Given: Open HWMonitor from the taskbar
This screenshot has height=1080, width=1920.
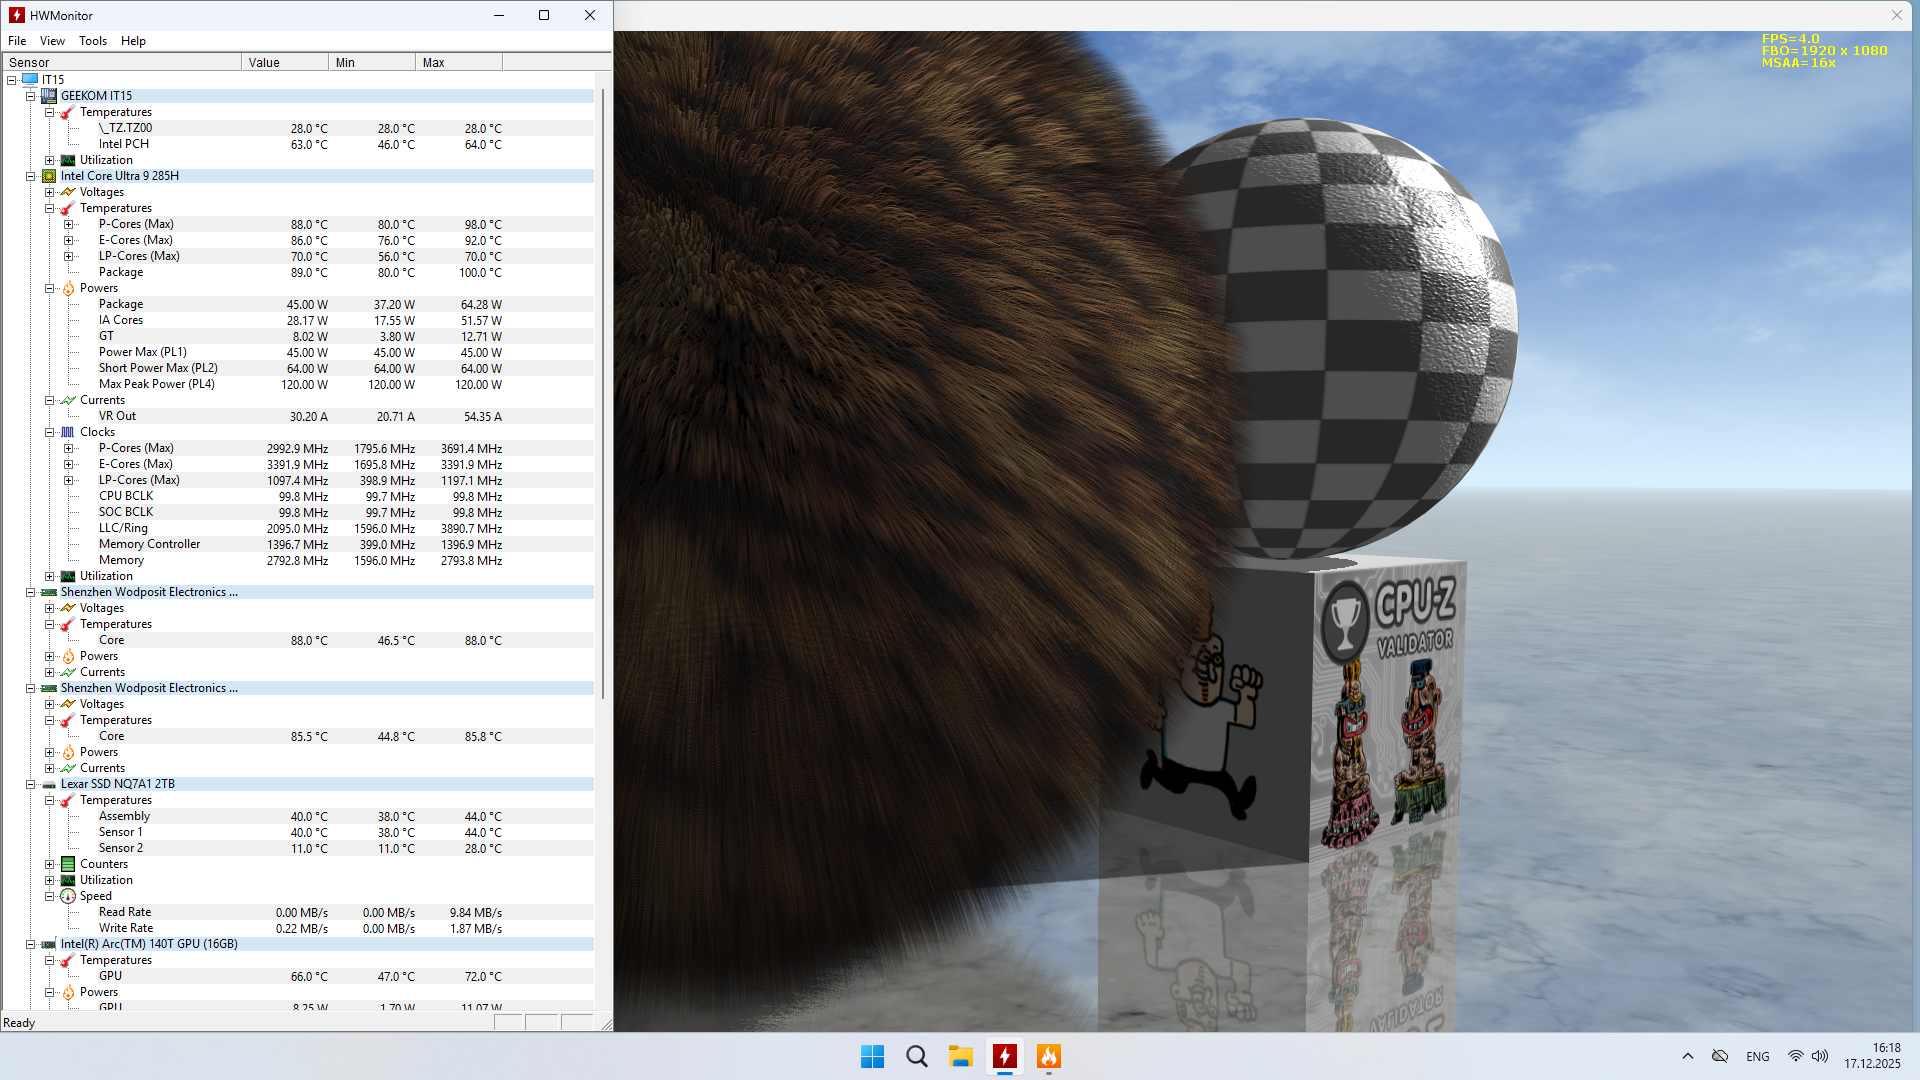Looking at the screenshot, I should (x=1004, y=1056).
